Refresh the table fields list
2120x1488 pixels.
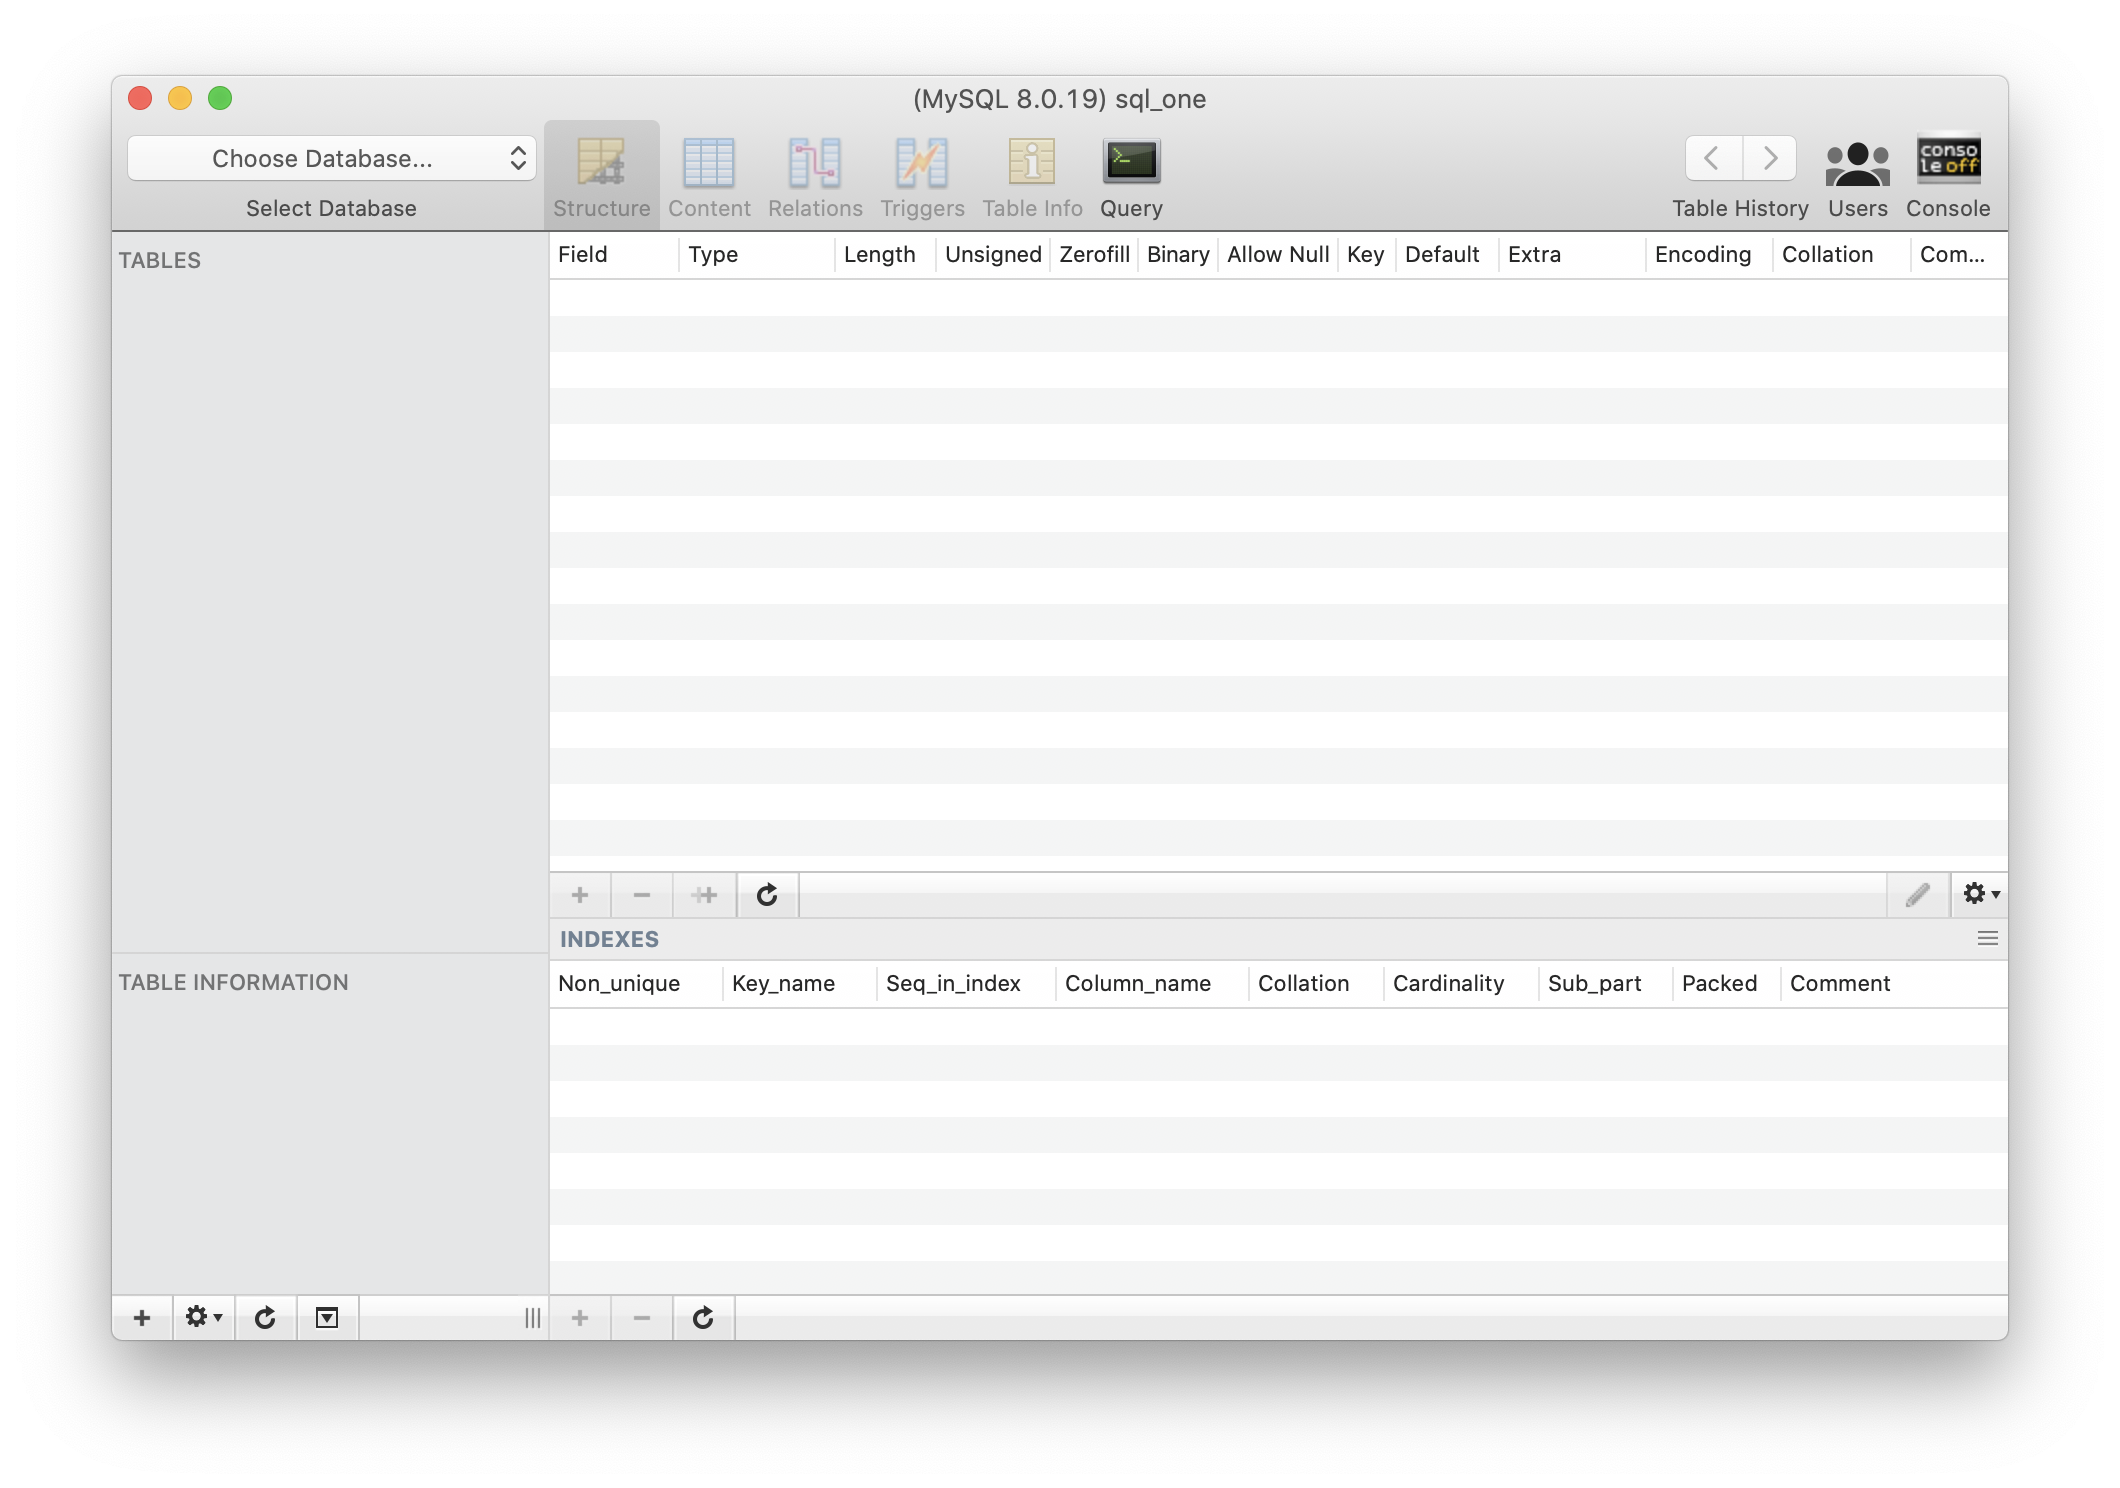point(766,895)
